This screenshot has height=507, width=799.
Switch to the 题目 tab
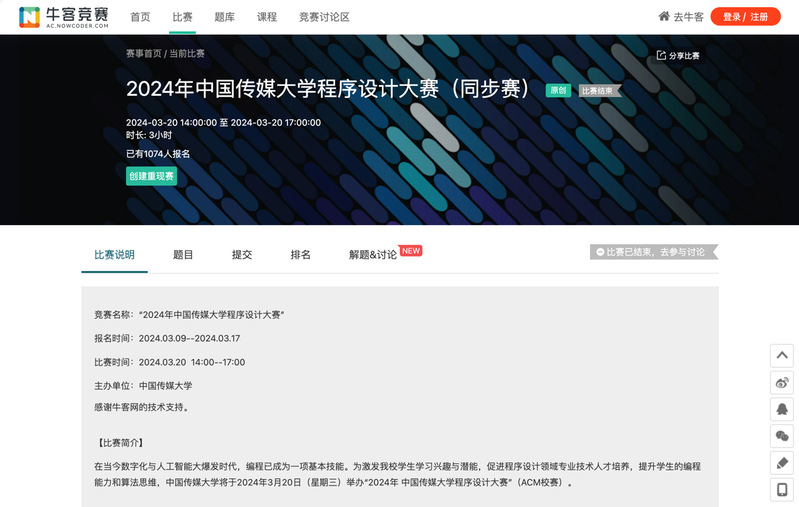(183, 255)
